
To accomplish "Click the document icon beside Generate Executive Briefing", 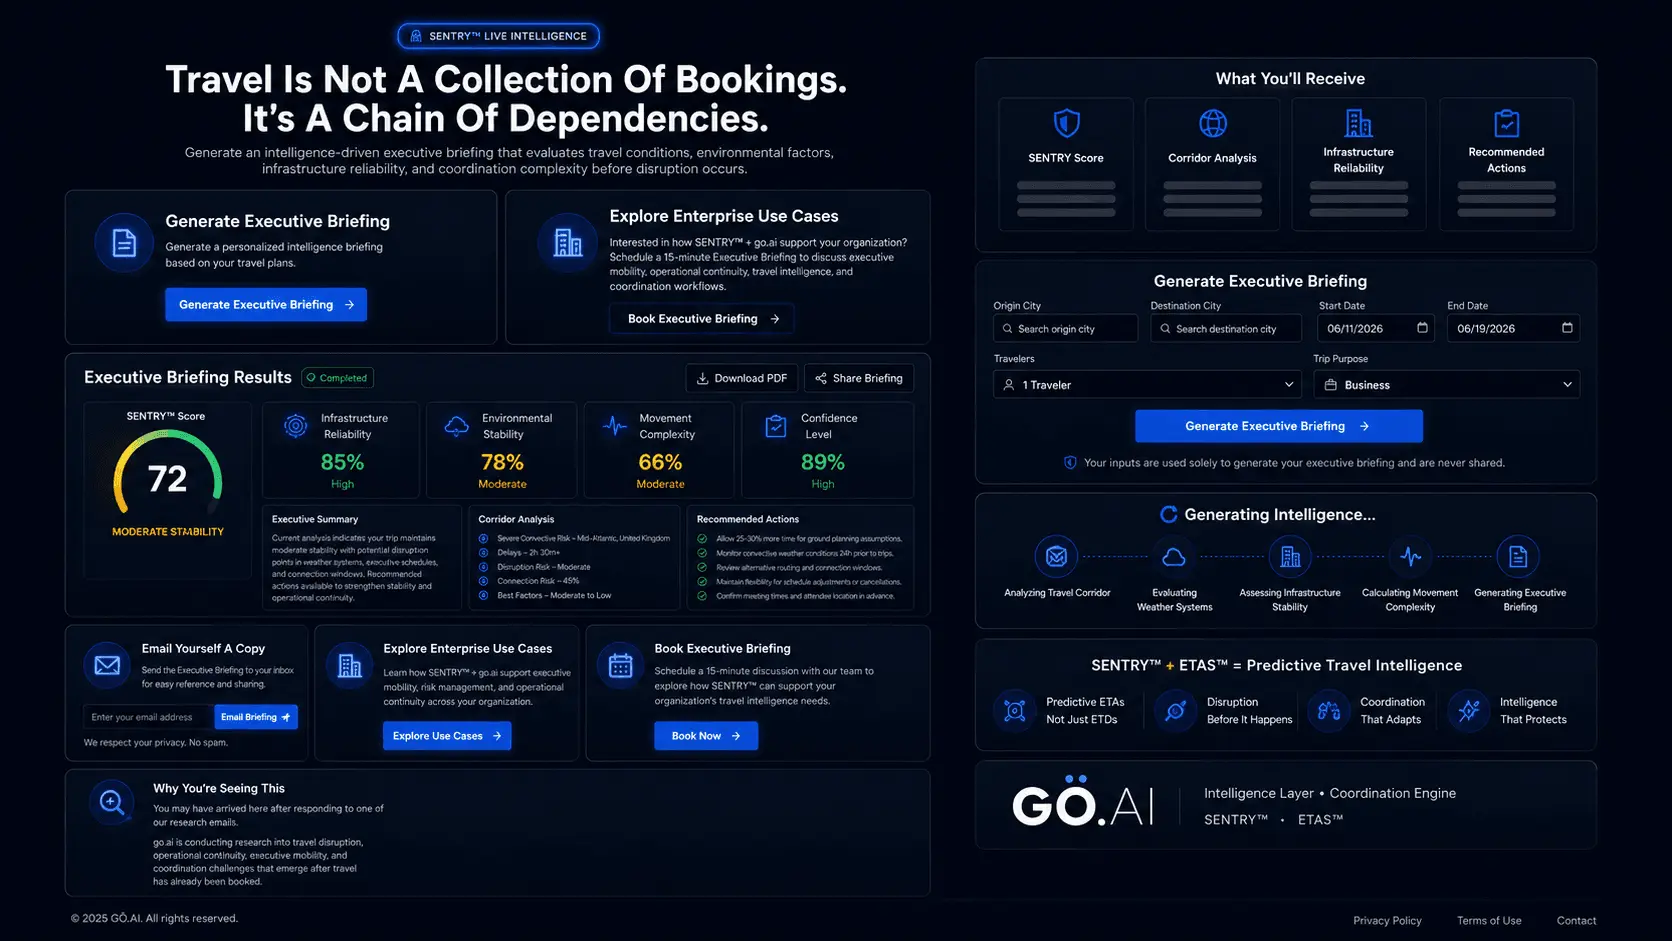I will point(124,243).
